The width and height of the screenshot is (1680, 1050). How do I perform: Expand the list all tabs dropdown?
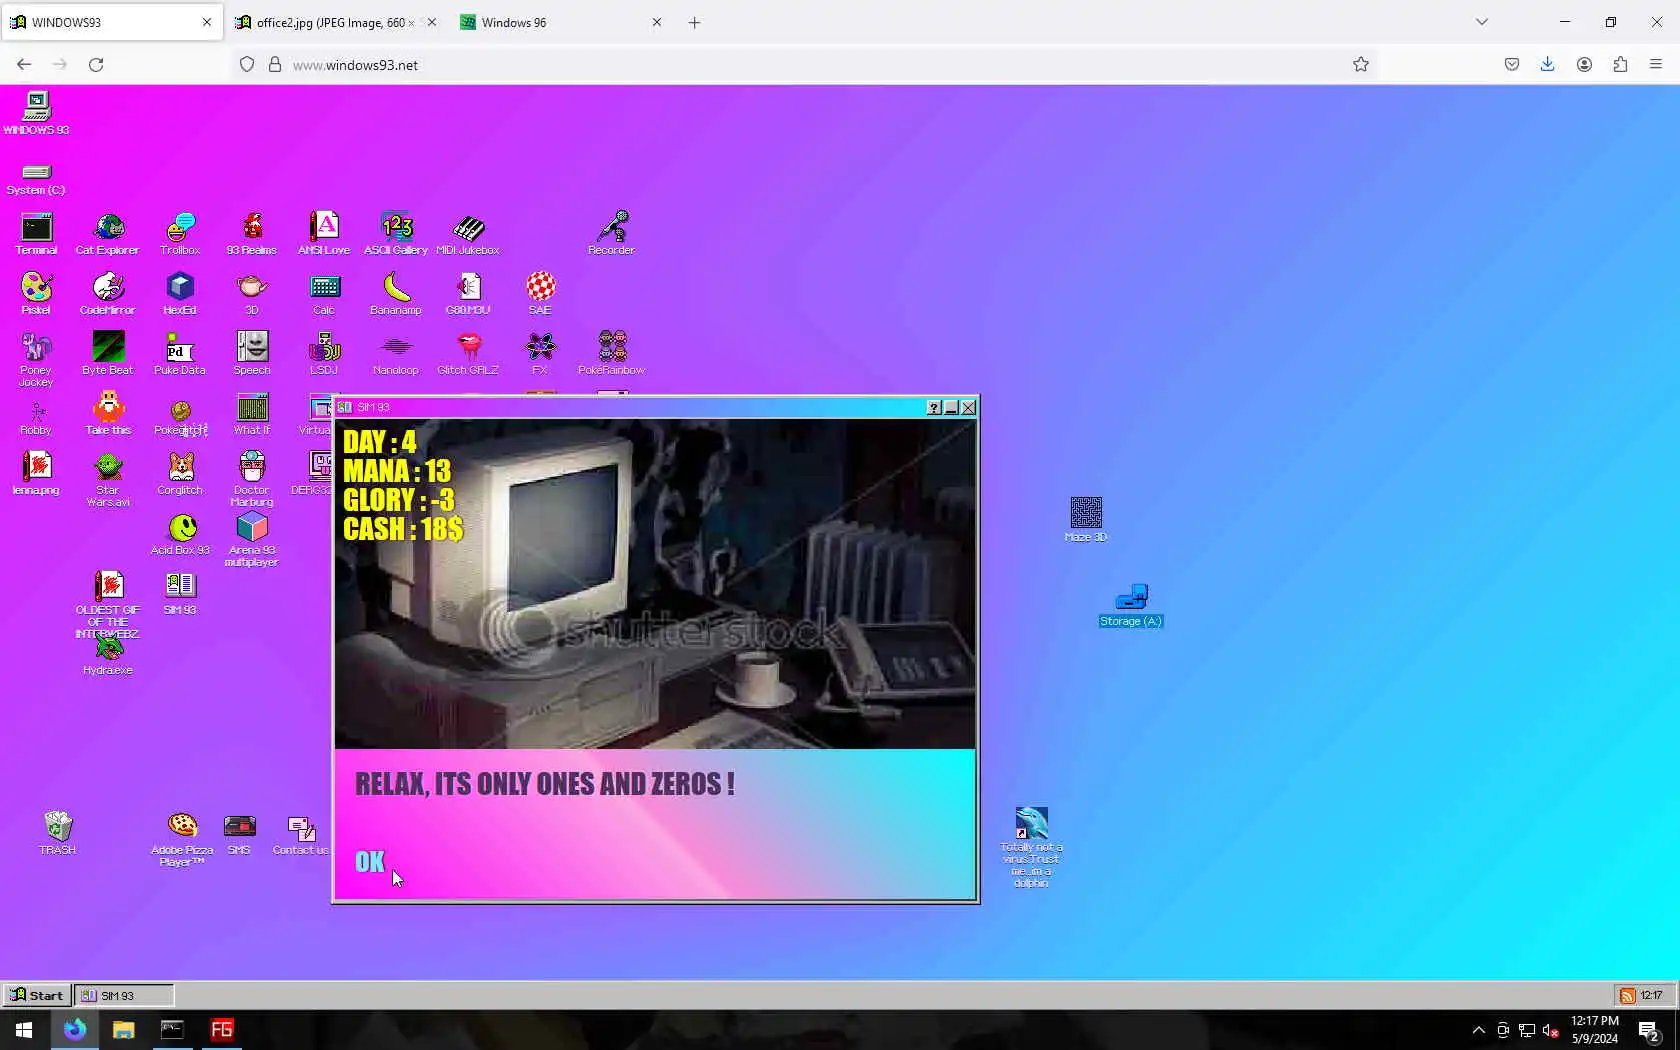(x=1482, y=22)
